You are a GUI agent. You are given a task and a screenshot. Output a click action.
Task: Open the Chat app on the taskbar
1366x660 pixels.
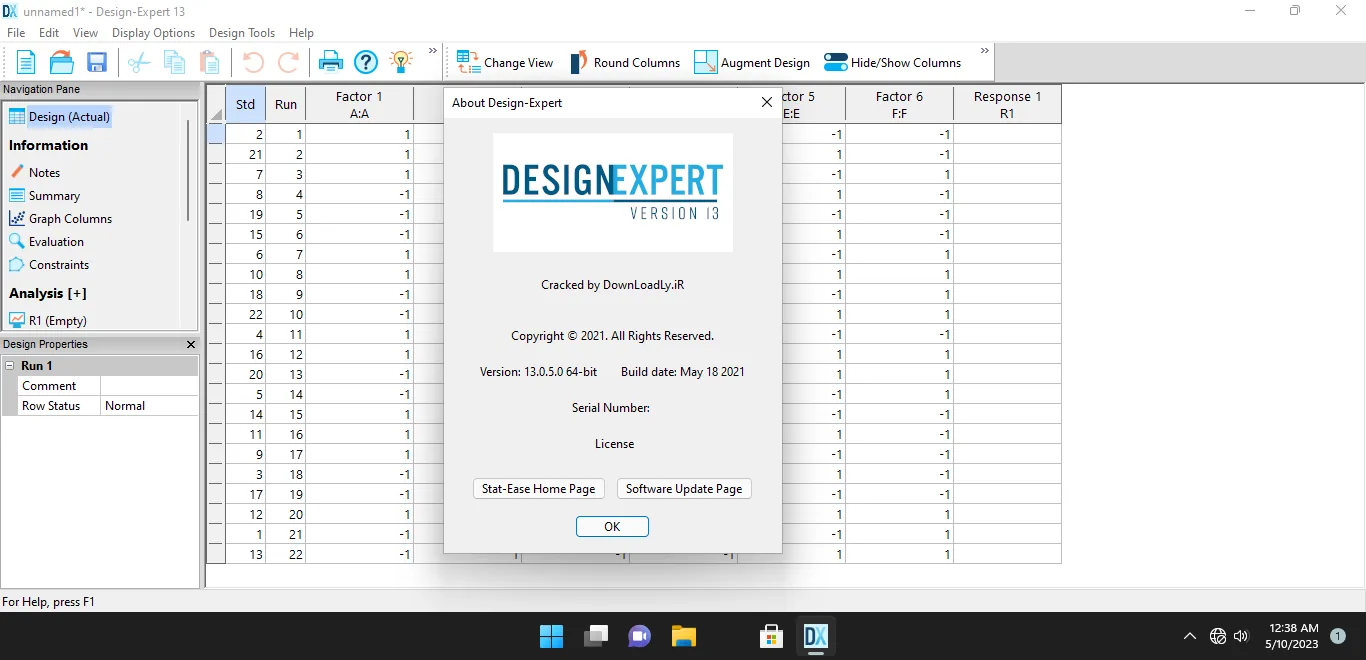[640, 636]
